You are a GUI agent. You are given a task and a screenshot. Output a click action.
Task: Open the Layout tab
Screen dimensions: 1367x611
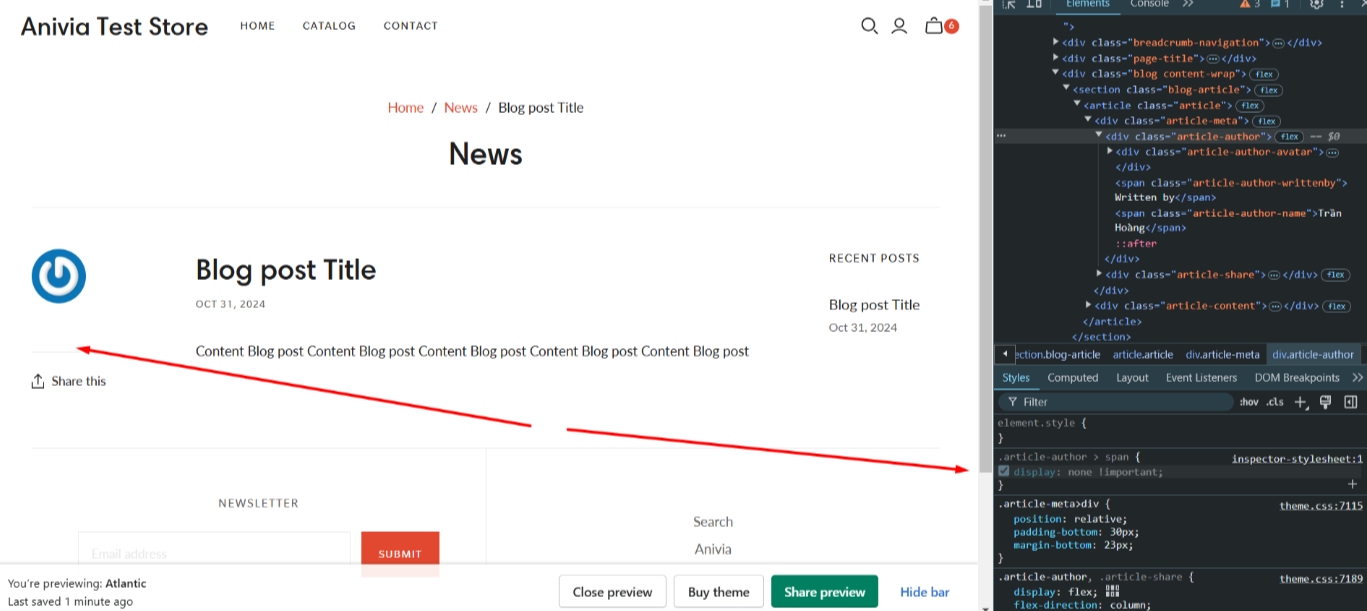1132,378
